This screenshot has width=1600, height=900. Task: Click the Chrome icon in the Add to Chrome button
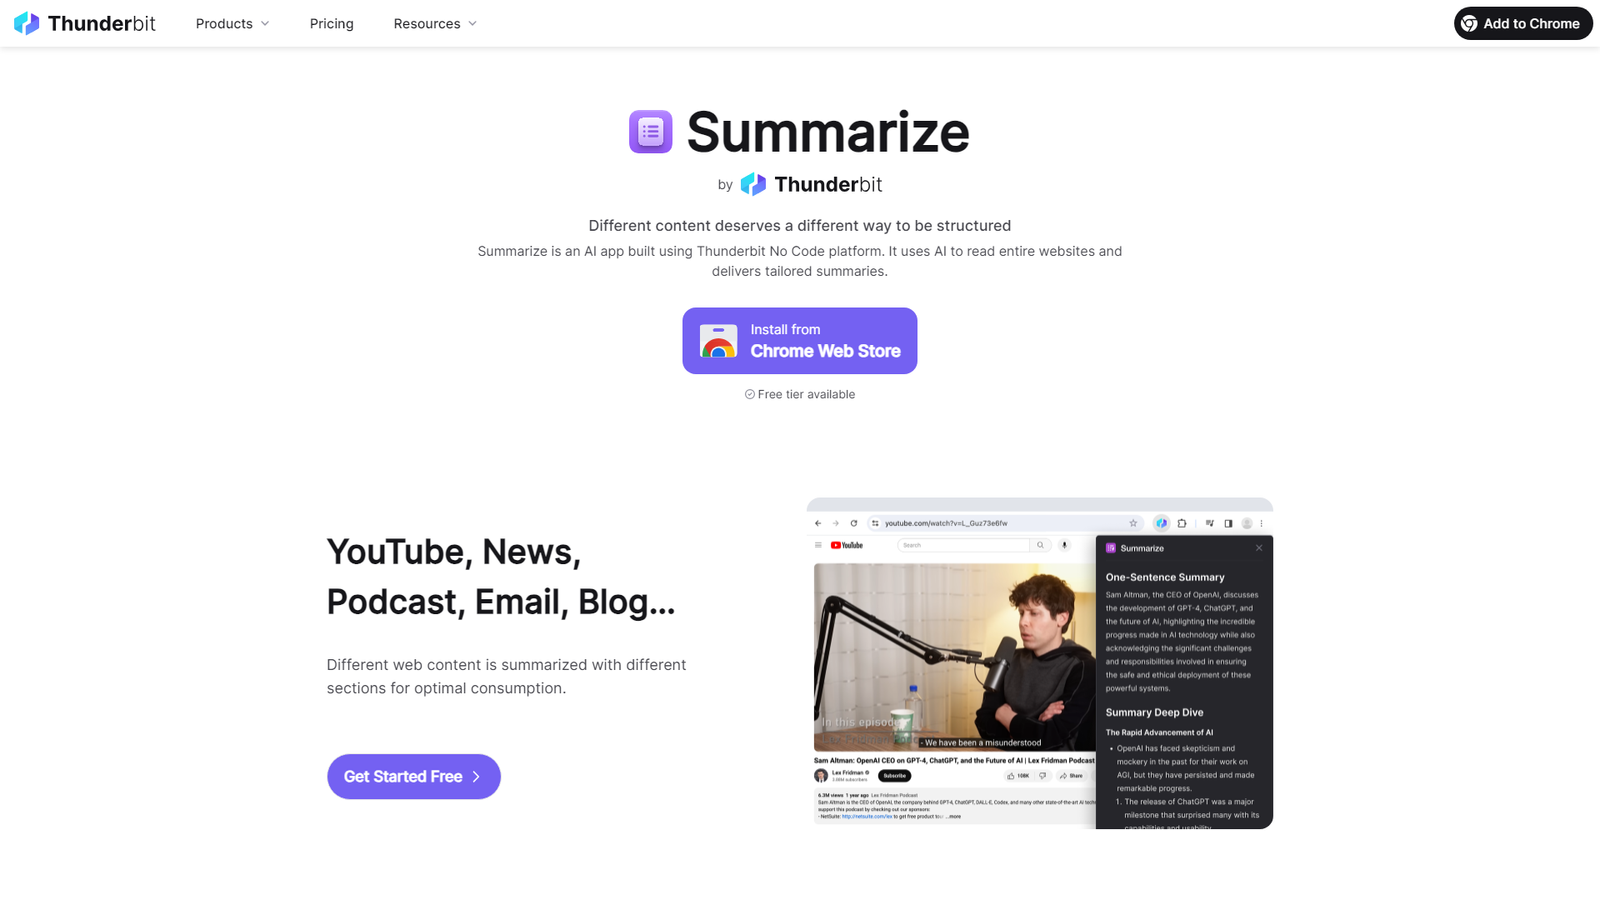[x=1469, y=23]
